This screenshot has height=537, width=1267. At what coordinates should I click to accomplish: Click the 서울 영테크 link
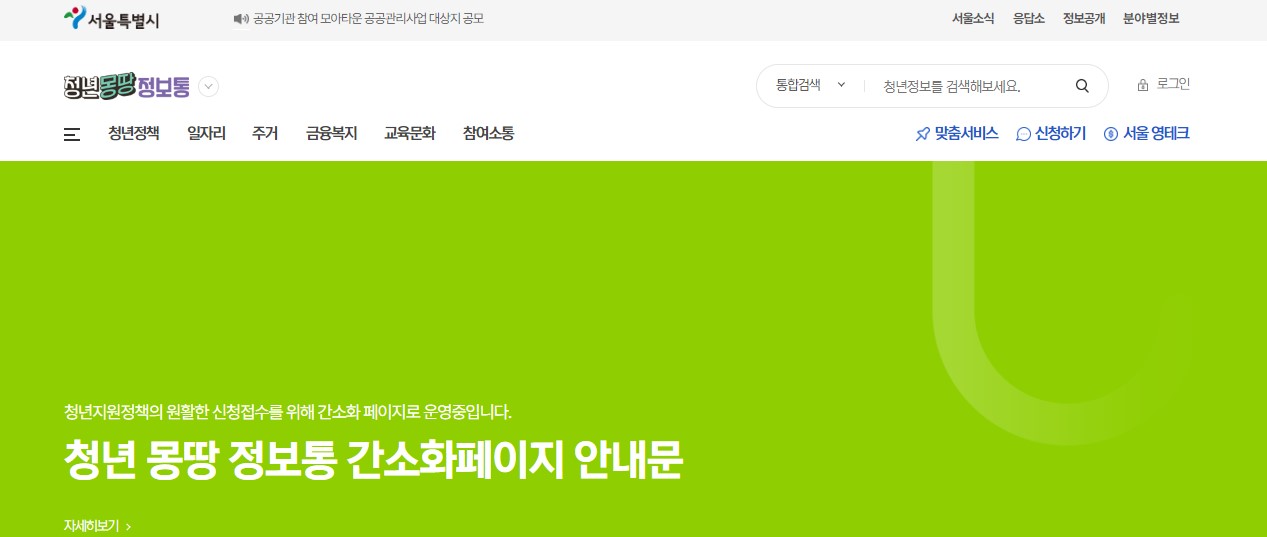pyautogui.click(x=1156, y=134)
